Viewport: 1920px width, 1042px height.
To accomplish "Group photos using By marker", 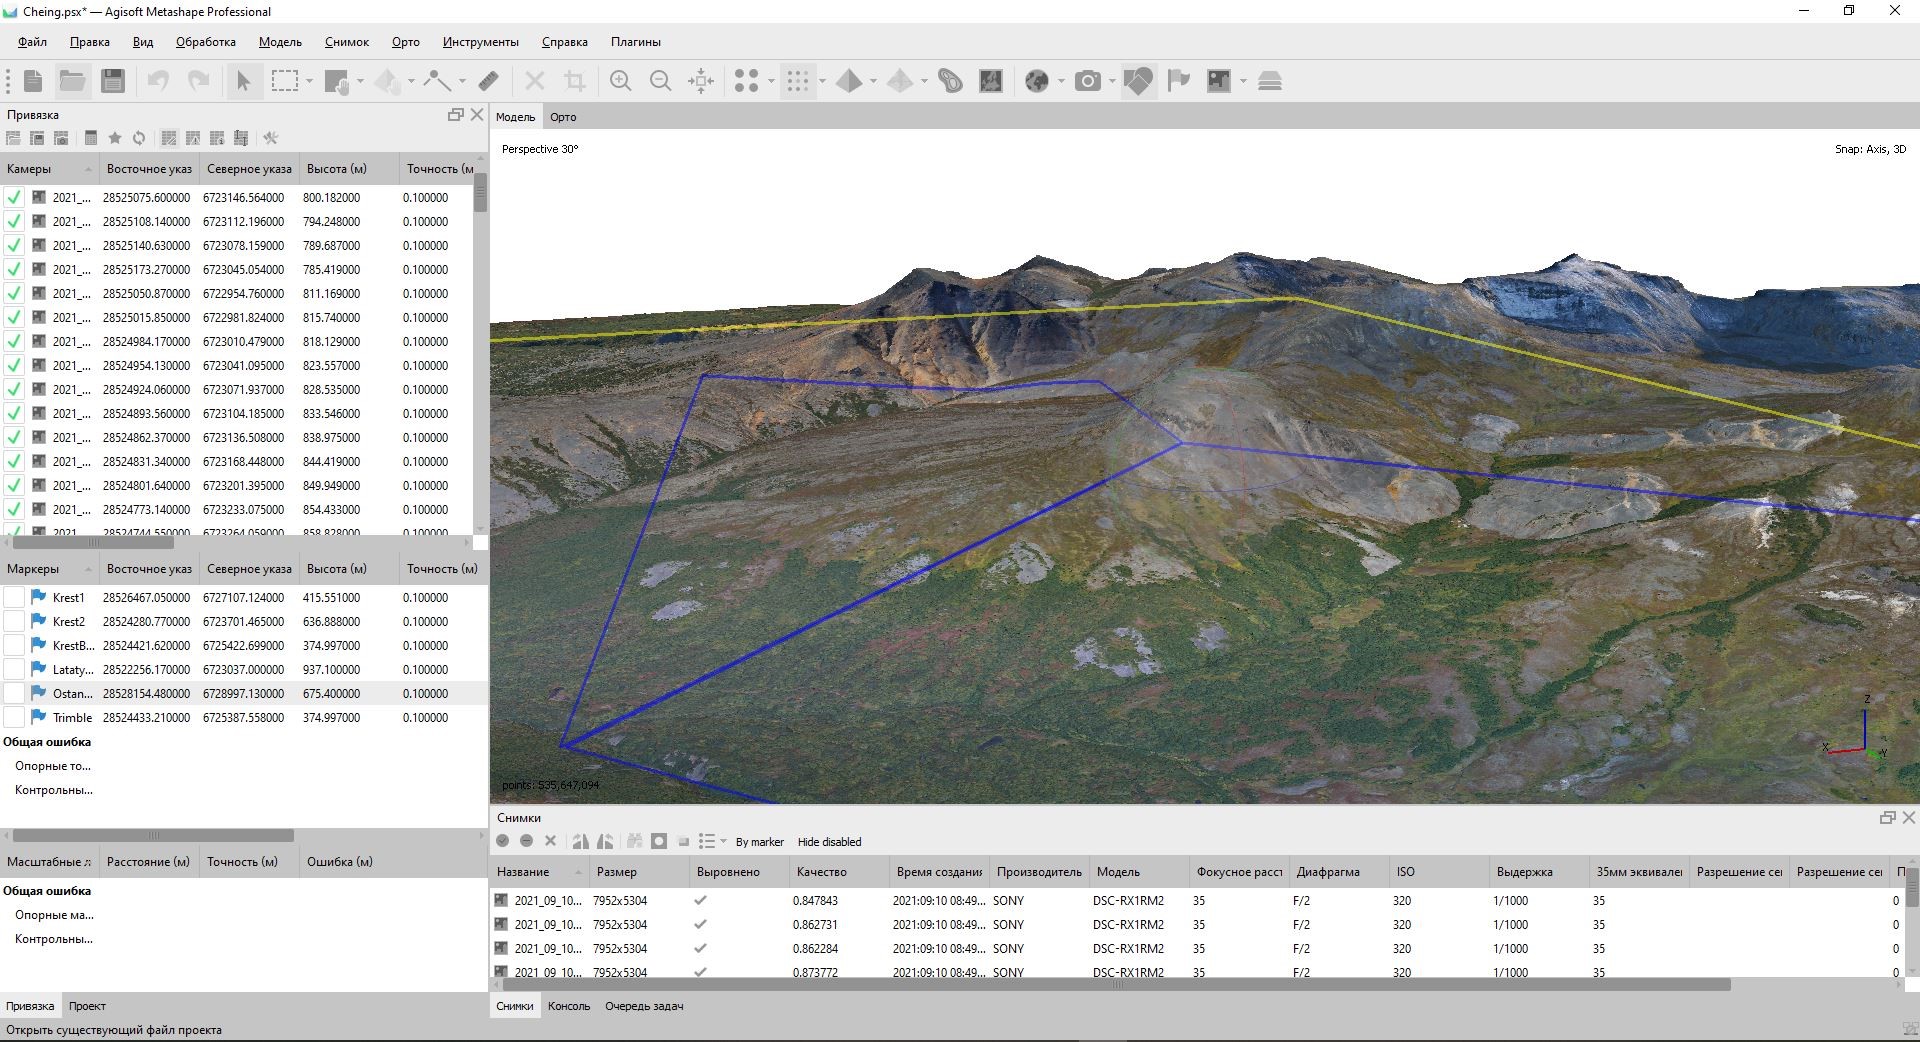I will 760,843.
